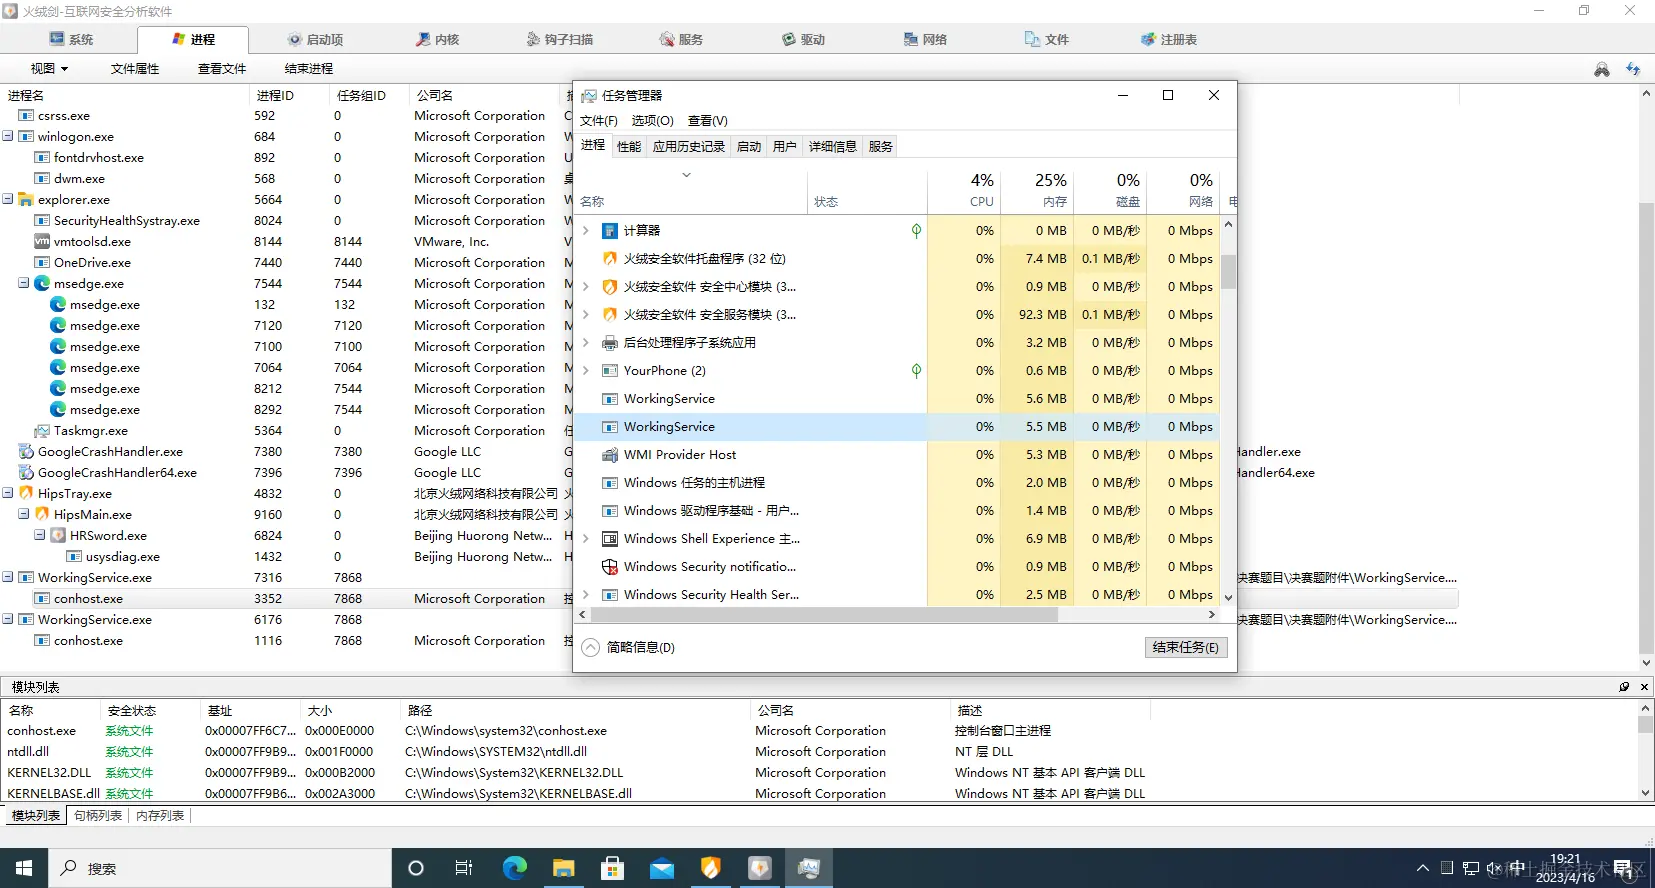Image resolution: width=1655 pixels, height=888 pixels.
Task: Switch to 内存列表 bottom tab
Action: (160, 816)
